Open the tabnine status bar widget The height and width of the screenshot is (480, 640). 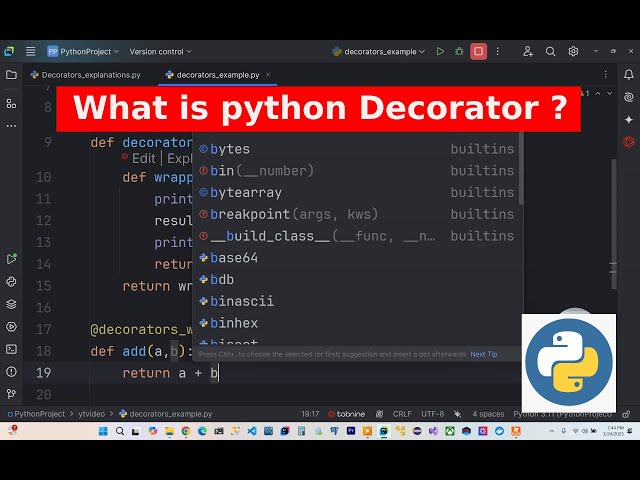pyautogui.click(x=347, y=414)
